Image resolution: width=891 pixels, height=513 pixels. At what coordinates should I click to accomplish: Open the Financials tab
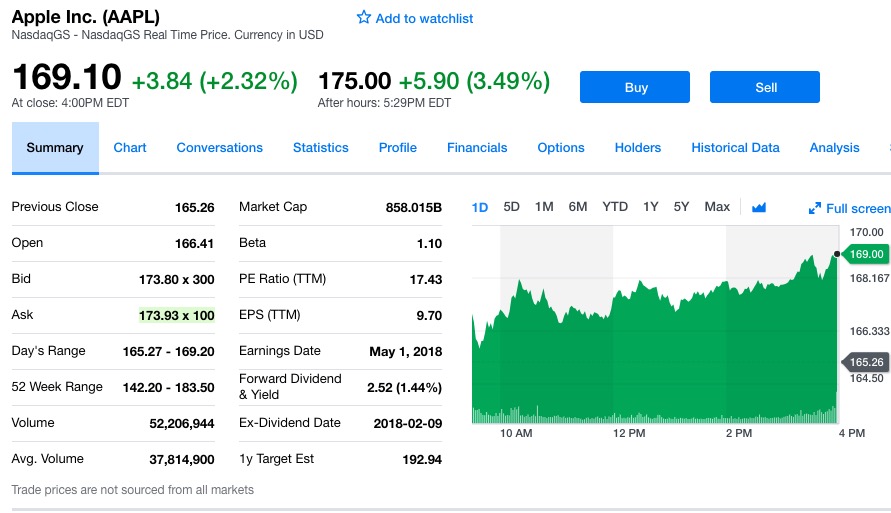point(477,148)
